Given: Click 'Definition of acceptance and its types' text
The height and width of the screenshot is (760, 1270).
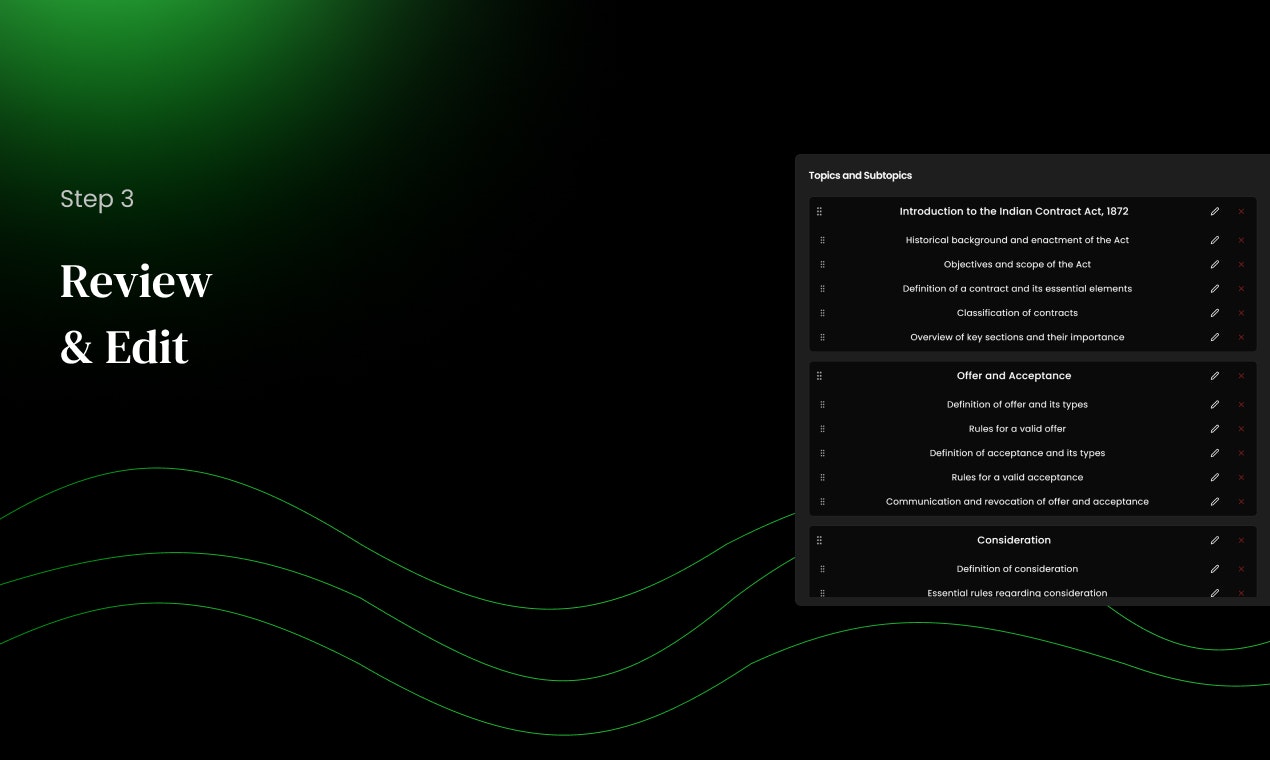Looking at the screenshot, I should (1017, 453).
